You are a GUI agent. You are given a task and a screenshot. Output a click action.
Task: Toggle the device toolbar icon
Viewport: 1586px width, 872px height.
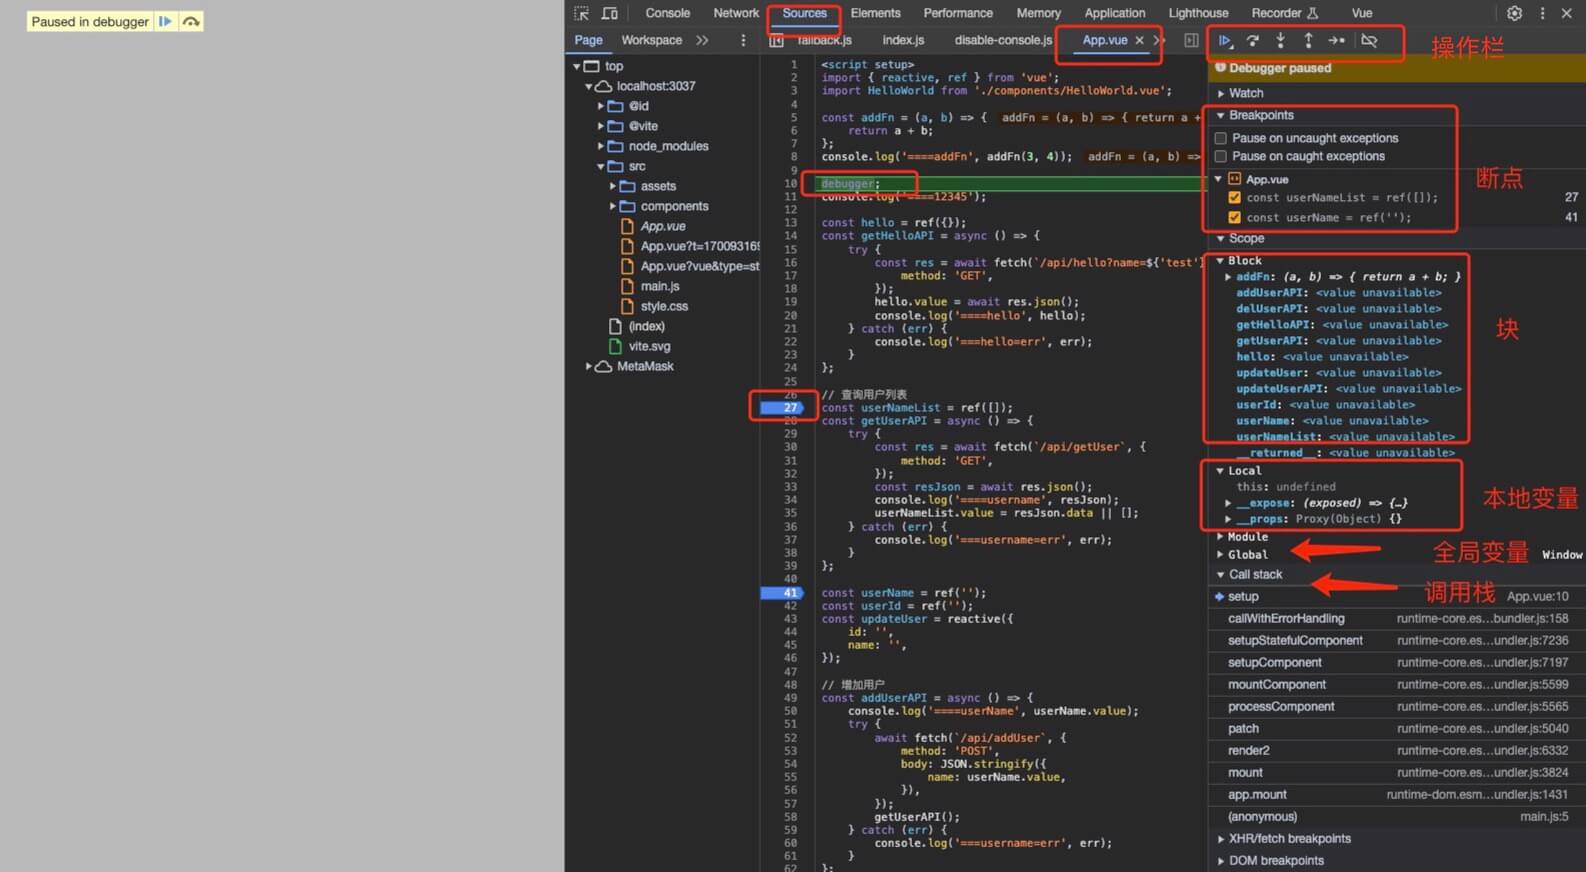pyautogui.click(x=609, y=13)
